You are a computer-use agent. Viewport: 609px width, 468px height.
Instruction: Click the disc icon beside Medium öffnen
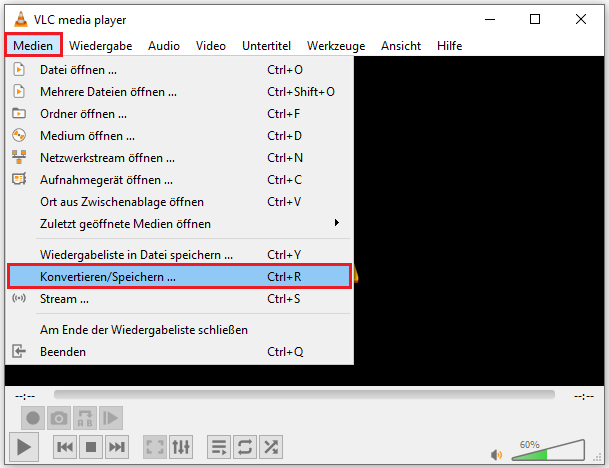point(19,136)
